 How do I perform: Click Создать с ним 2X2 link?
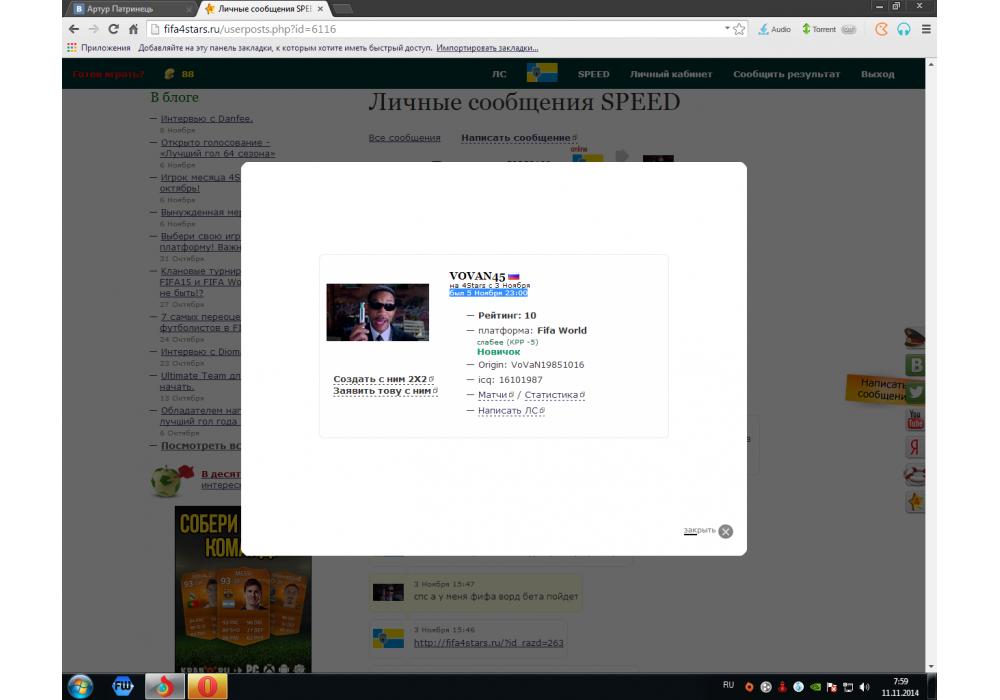click(380, 380)
